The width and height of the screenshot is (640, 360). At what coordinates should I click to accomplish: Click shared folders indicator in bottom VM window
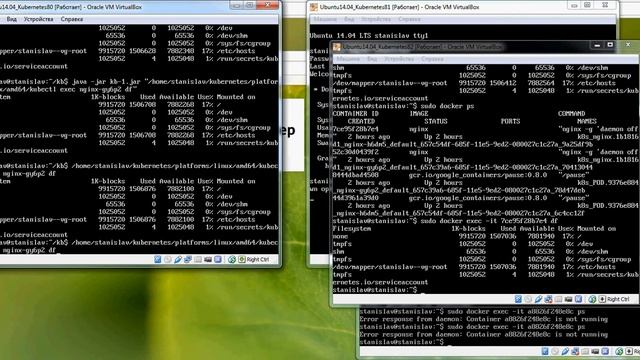(585, 351)
